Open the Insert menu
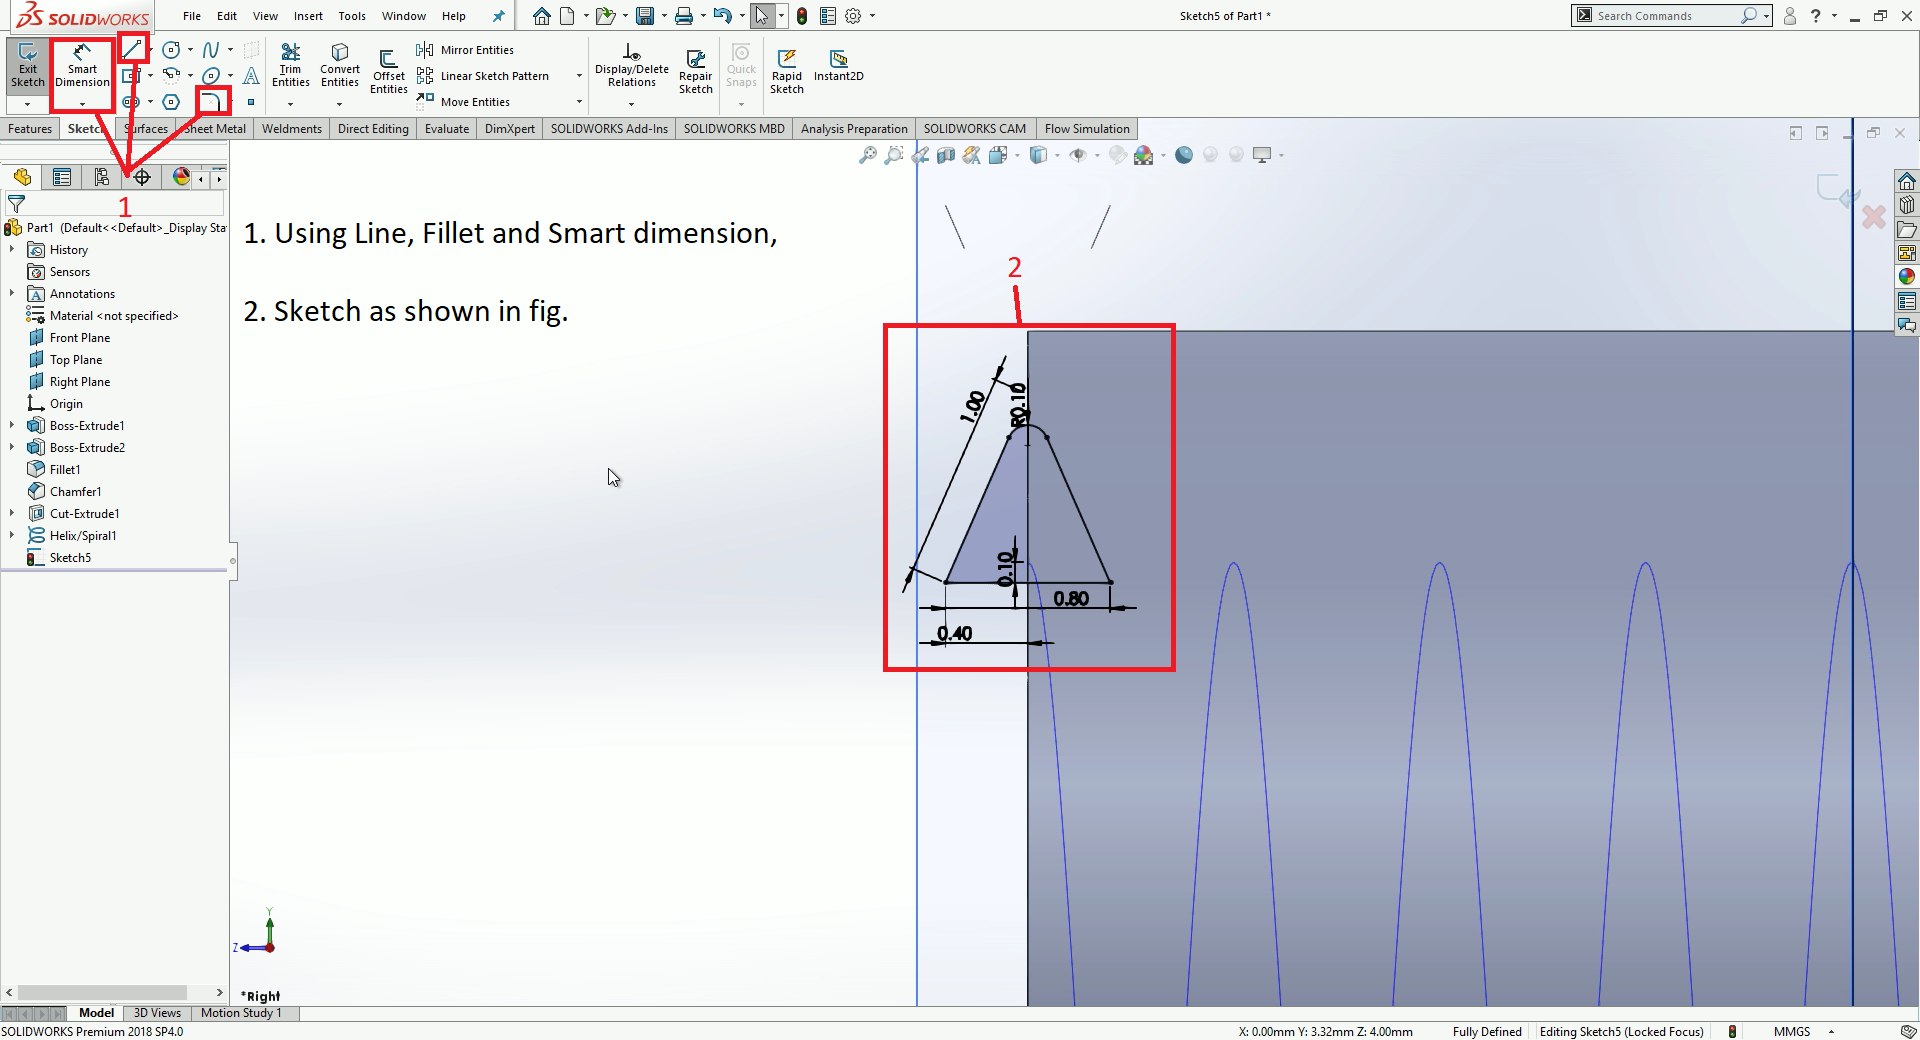The height and width of the screenshot is (1040, 1920). click(x=308, y=16)
